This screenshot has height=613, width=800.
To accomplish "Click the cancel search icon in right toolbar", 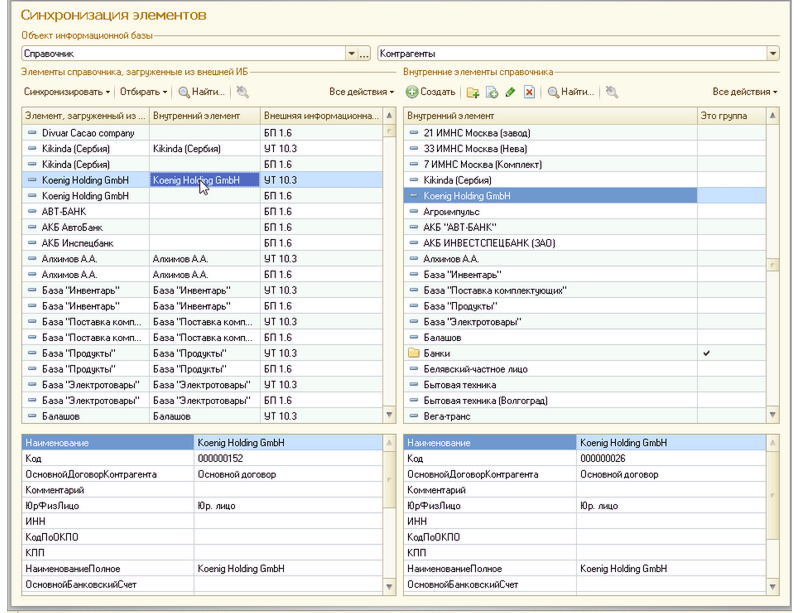I will [612, 92].
